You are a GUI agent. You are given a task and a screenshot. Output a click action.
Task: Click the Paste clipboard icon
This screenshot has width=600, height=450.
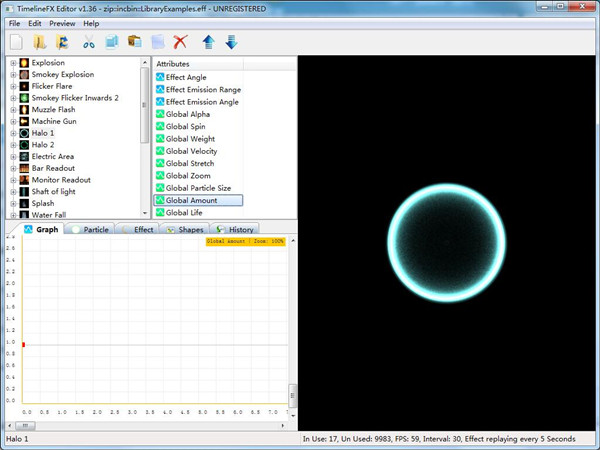(134, 42)
